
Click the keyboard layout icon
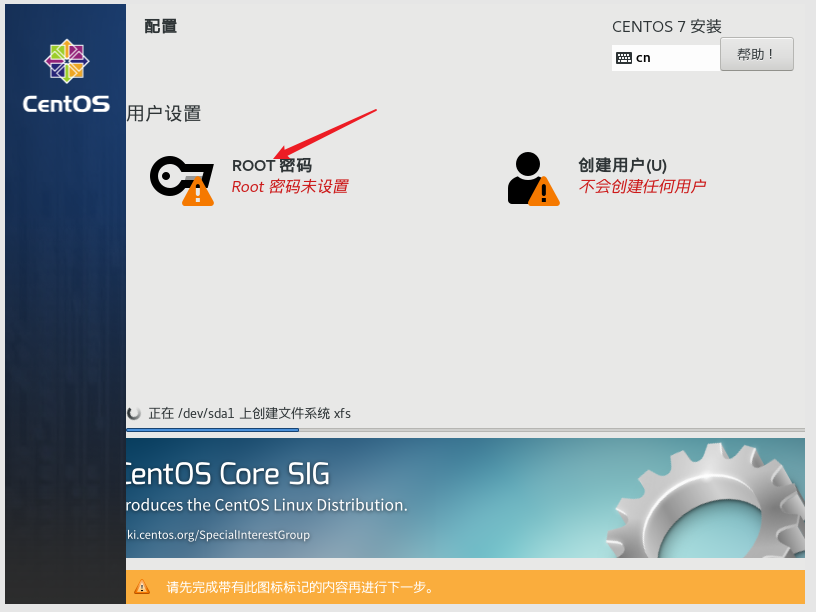click(623, 58)
